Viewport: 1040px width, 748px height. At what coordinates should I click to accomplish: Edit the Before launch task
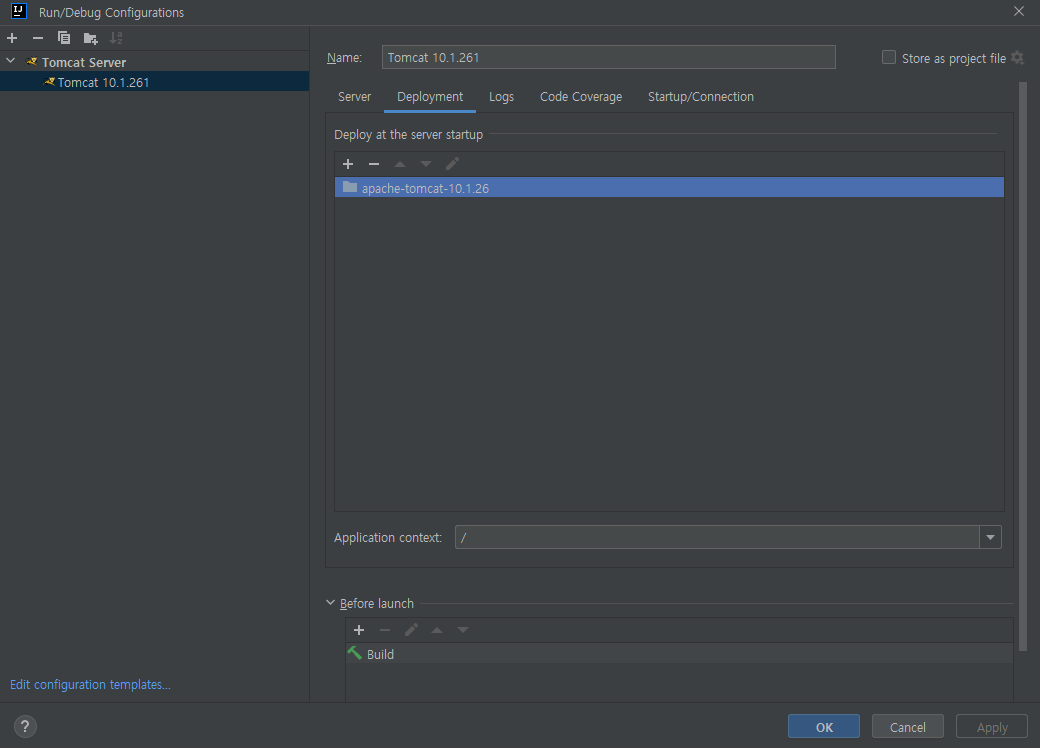411,630
